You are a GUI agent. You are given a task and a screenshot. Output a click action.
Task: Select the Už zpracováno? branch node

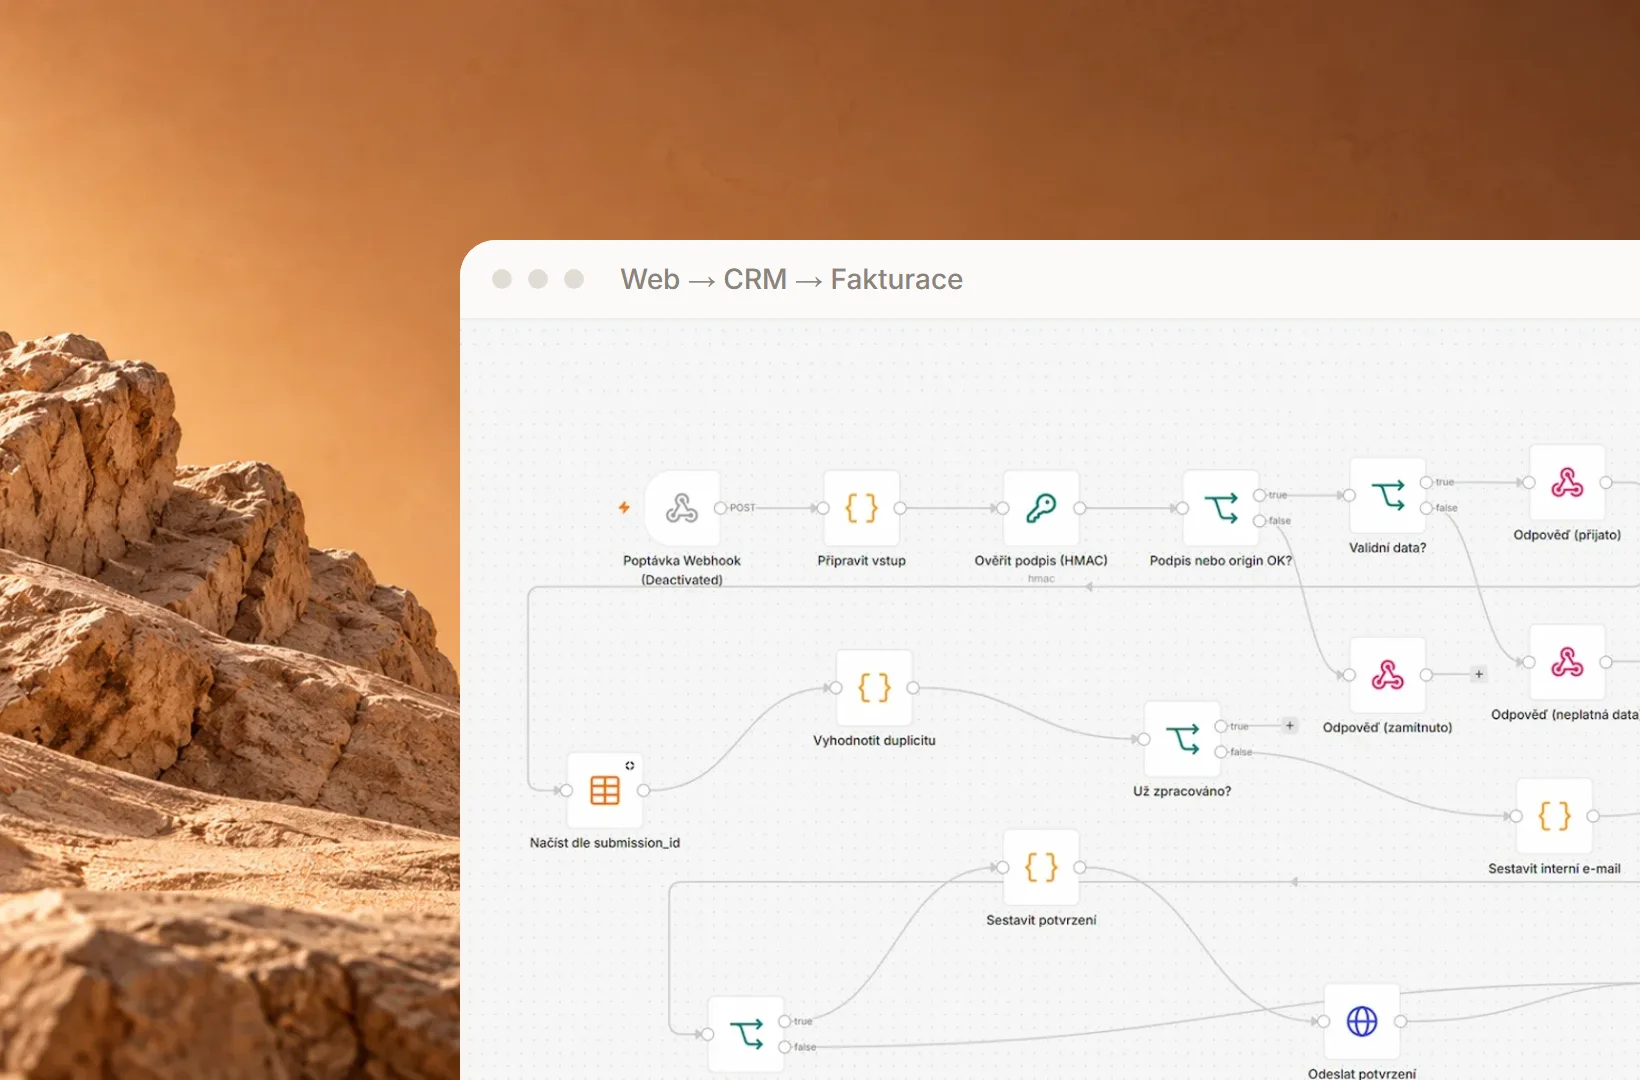coord(1182,739)
